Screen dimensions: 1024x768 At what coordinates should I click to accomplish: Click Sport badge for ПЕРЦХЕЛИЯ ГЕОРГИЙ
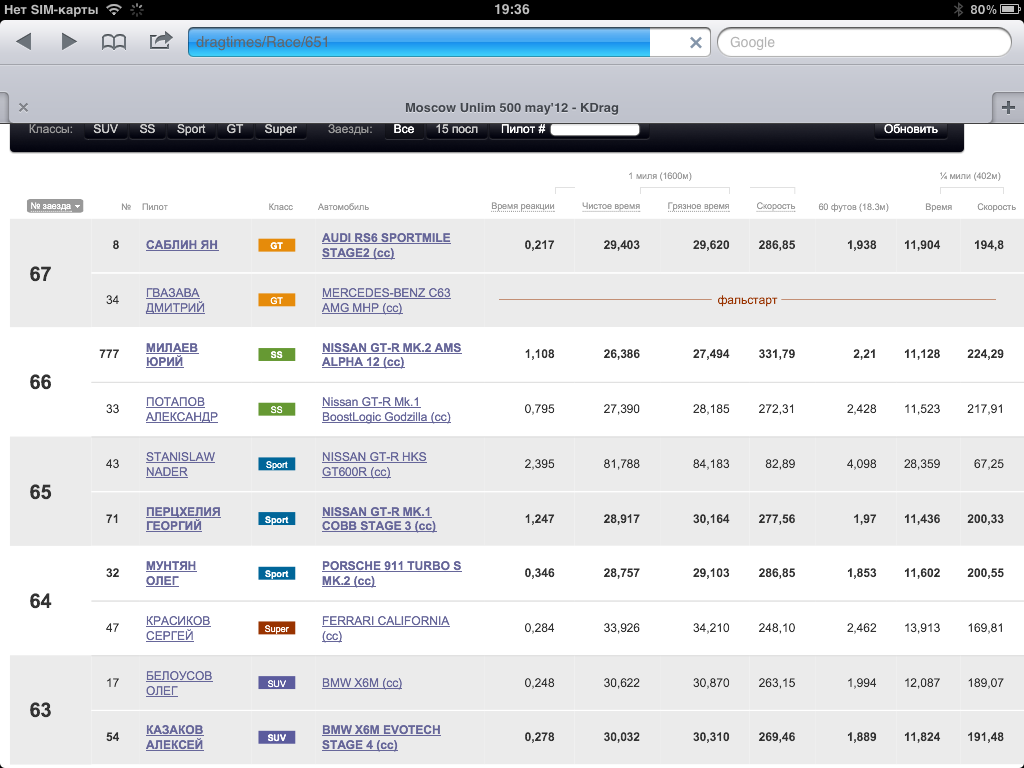277,519
